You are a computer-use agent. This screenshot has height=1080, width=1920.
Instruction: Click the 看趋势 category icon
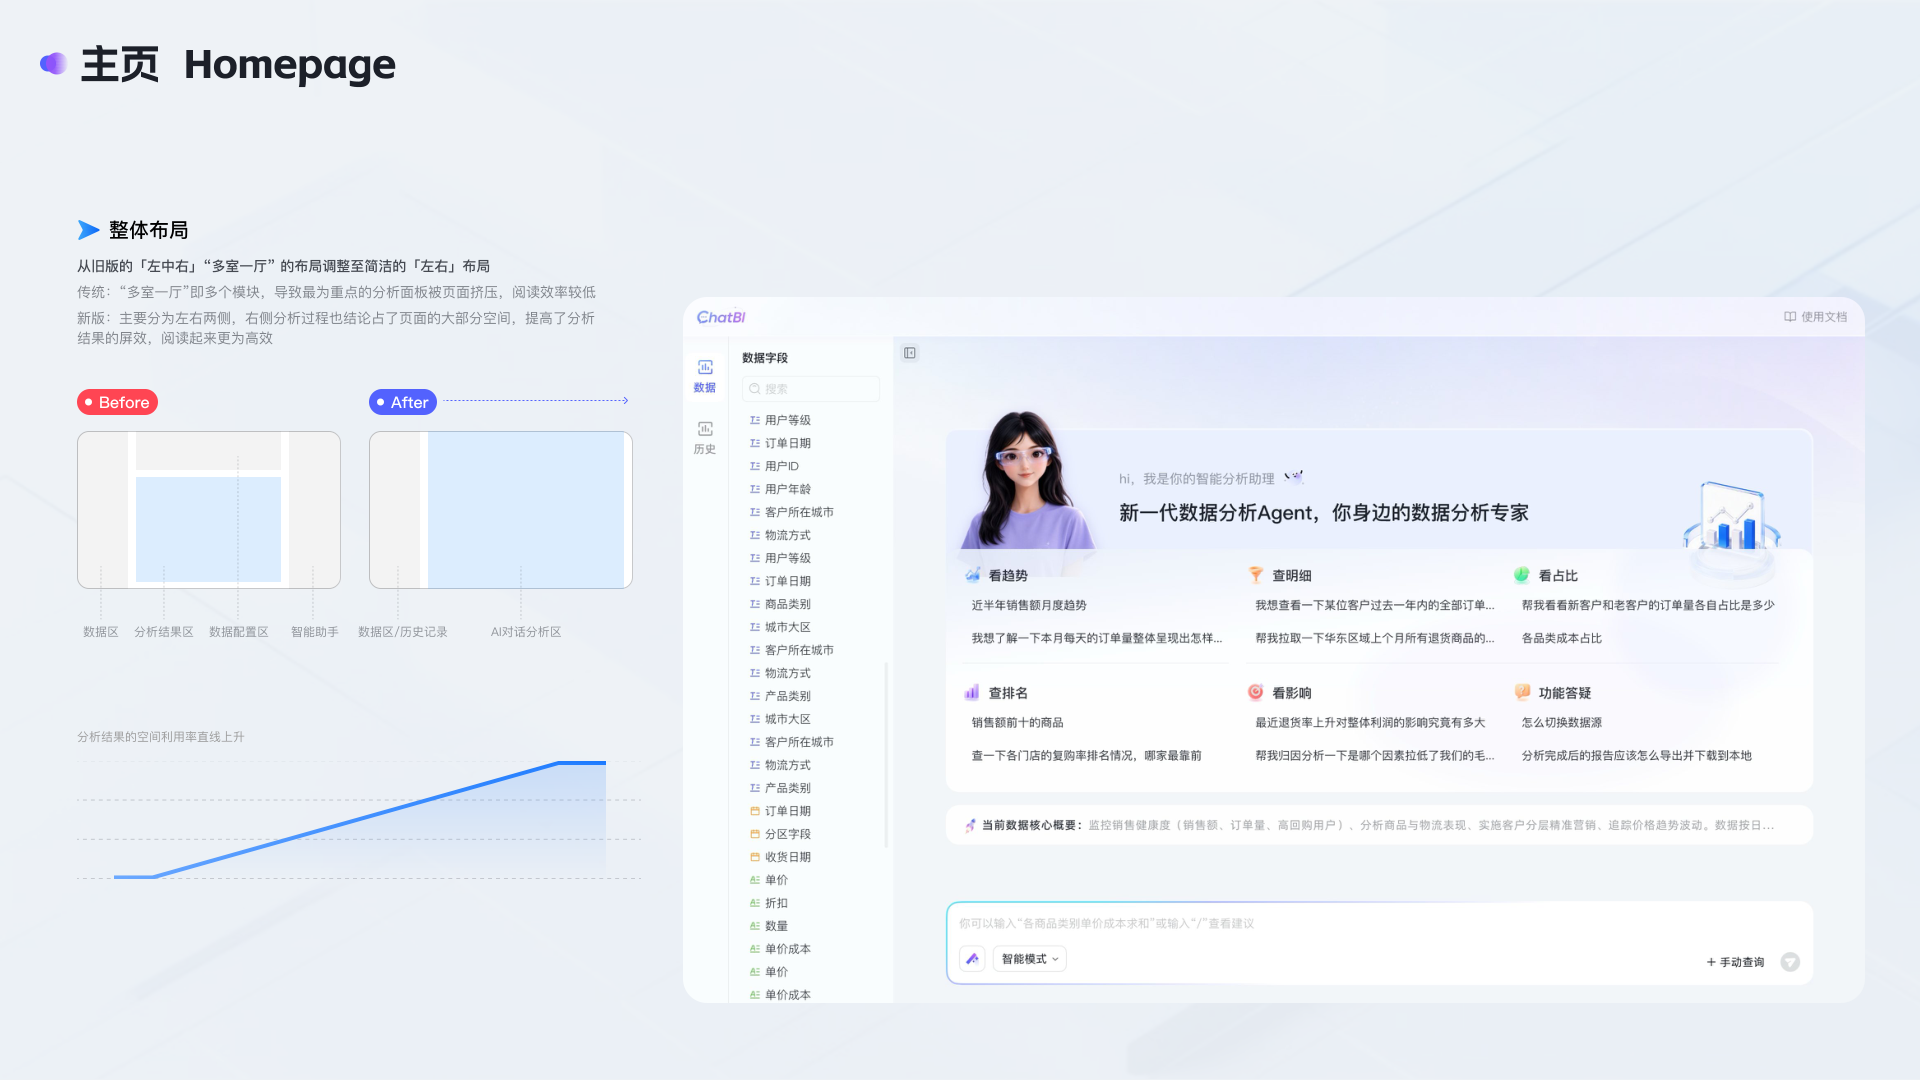click(972, 575)
